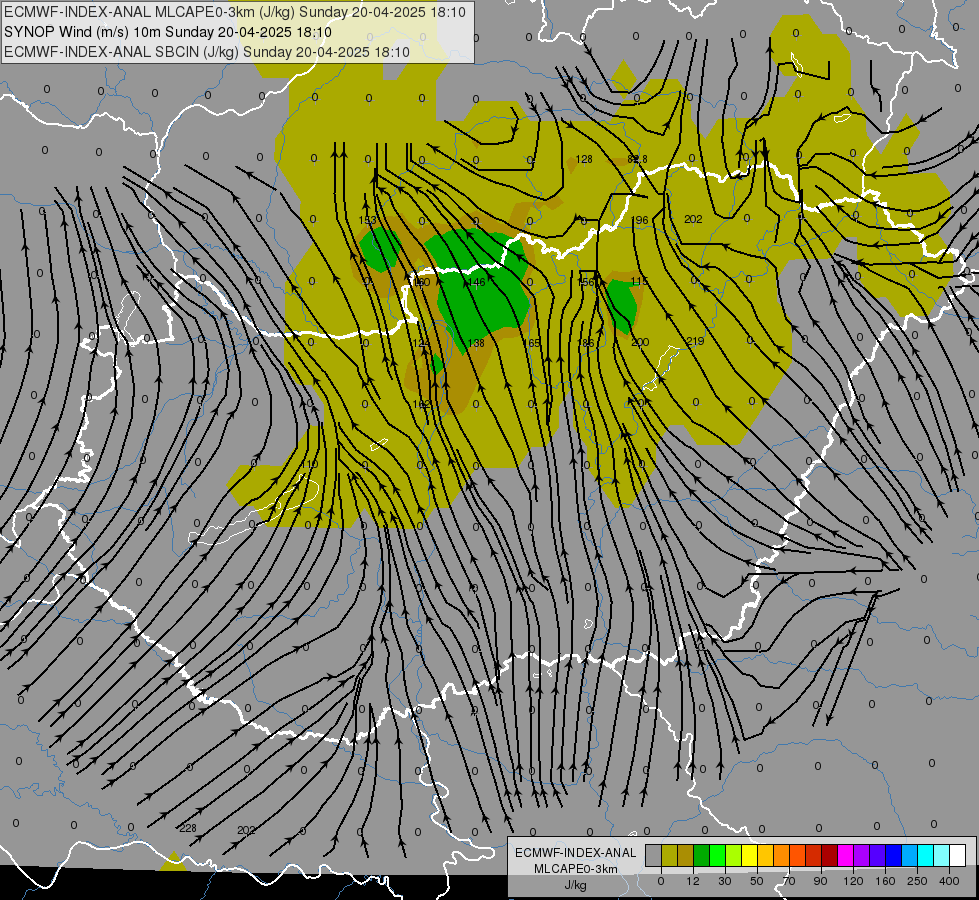Select the legend tick value 50

(757, 881)
